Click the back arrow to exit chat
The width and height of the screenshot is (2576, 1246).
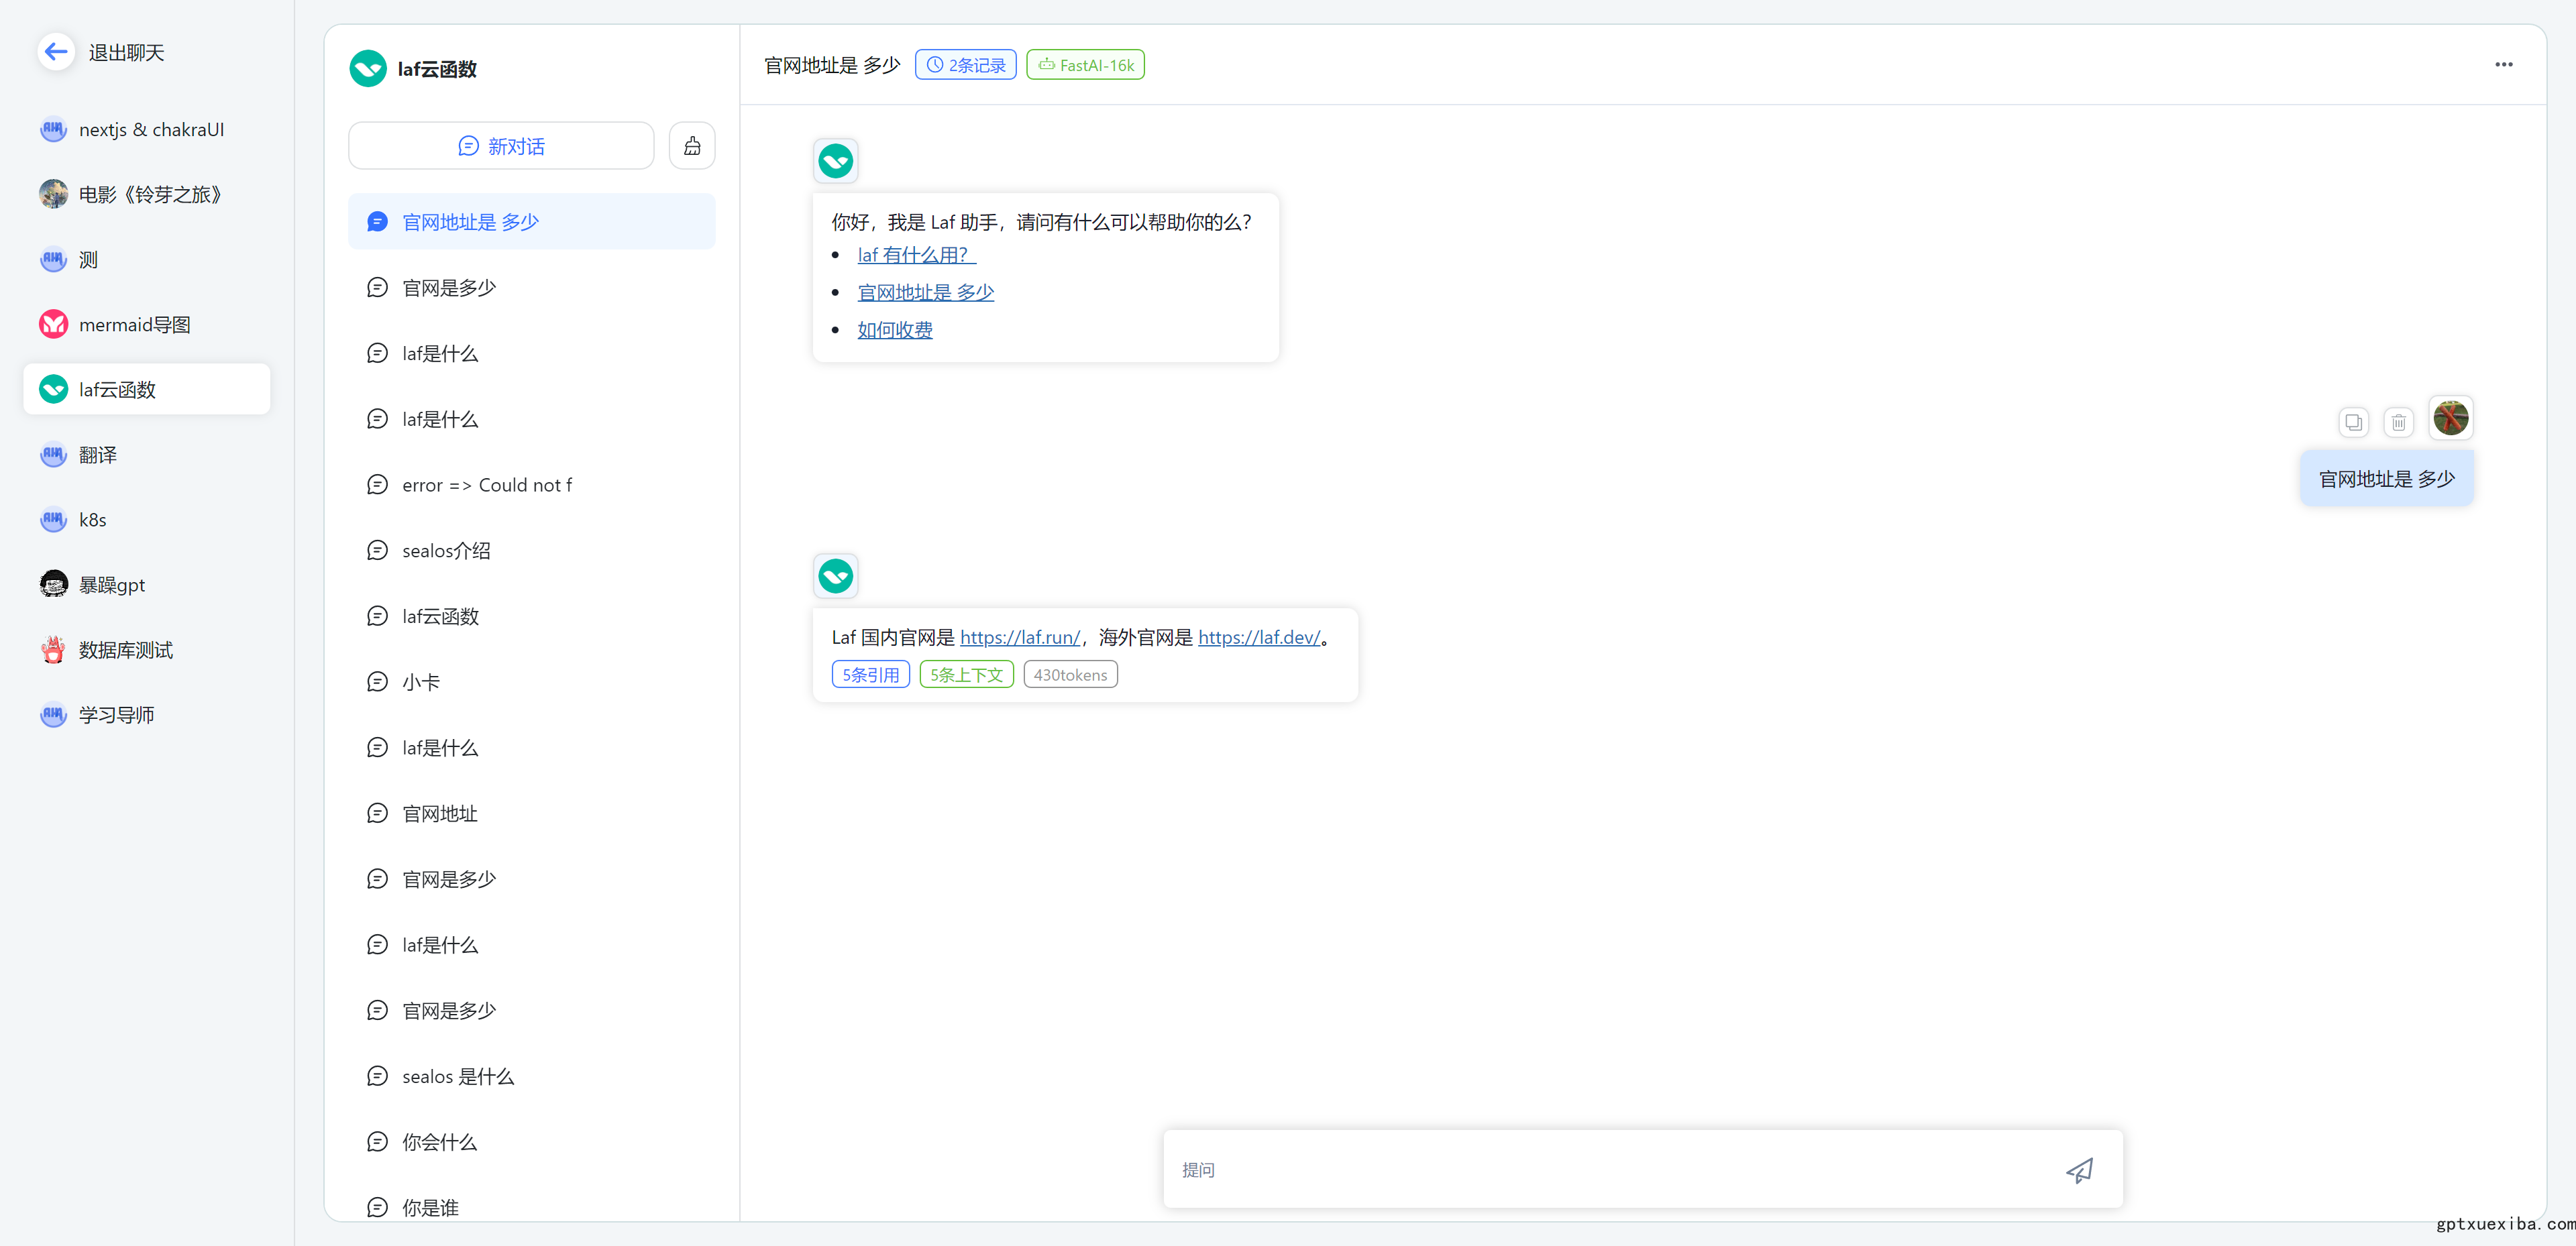(x=56, y=51)
